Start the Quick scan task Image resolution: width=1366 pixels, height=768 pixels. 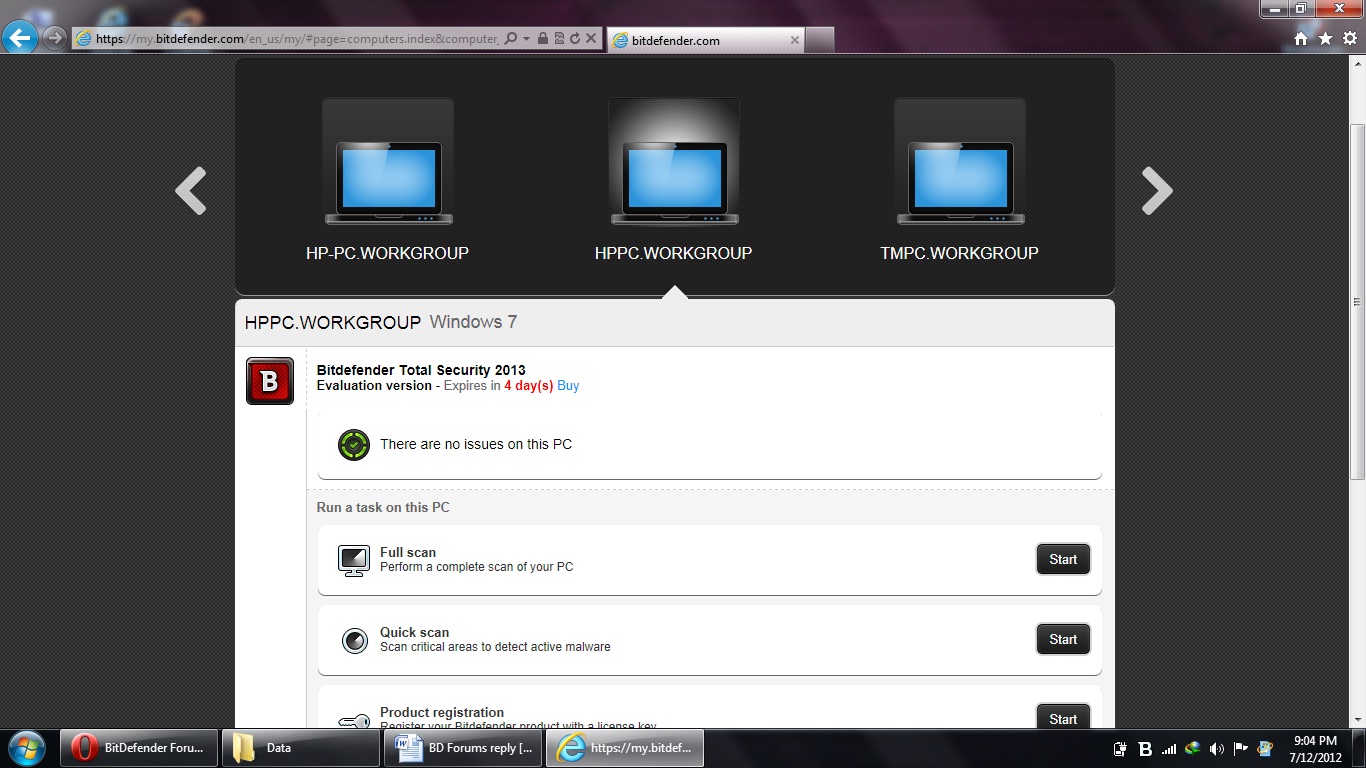pos(1063,639)
